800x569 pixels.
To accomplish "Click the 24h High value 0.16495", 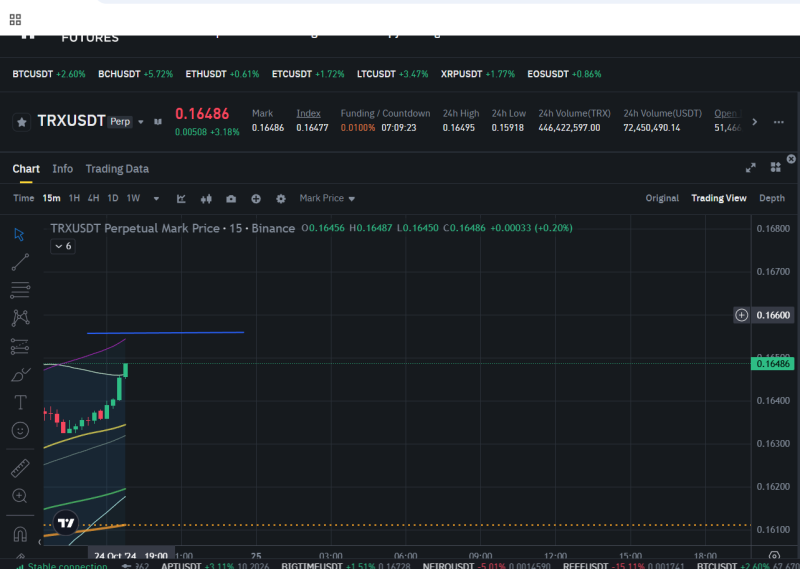I will point(459,128).
